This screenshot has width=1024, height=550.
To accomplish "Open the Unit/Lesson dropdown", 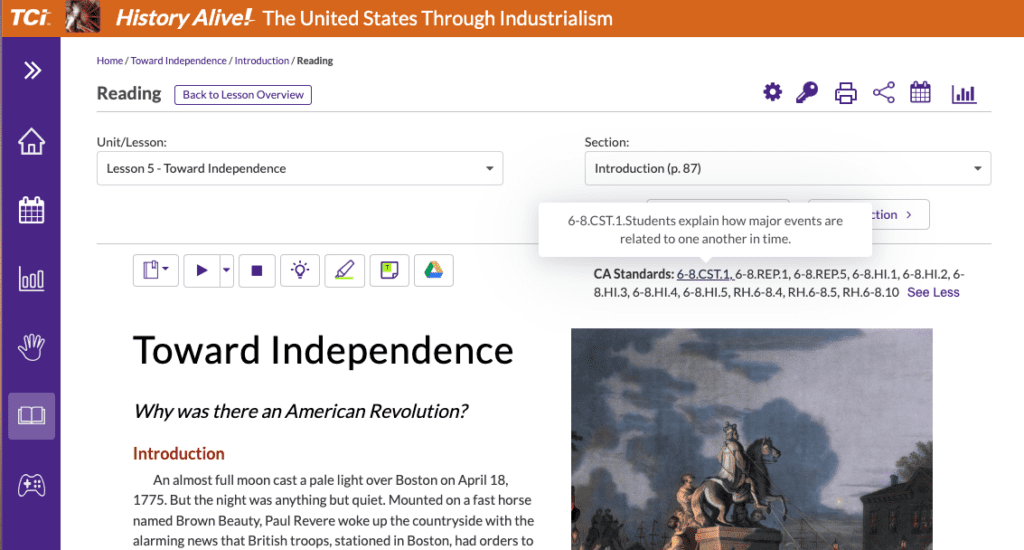I will pos(300,169).
